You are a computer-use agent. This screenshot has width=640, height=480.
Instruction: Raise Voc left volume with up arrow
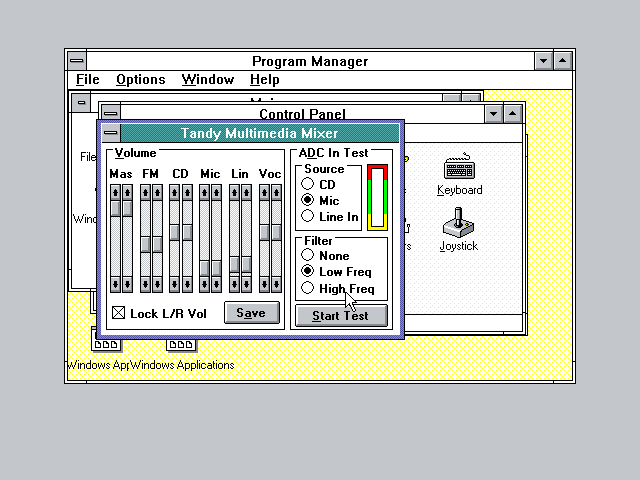coord(264,192)
